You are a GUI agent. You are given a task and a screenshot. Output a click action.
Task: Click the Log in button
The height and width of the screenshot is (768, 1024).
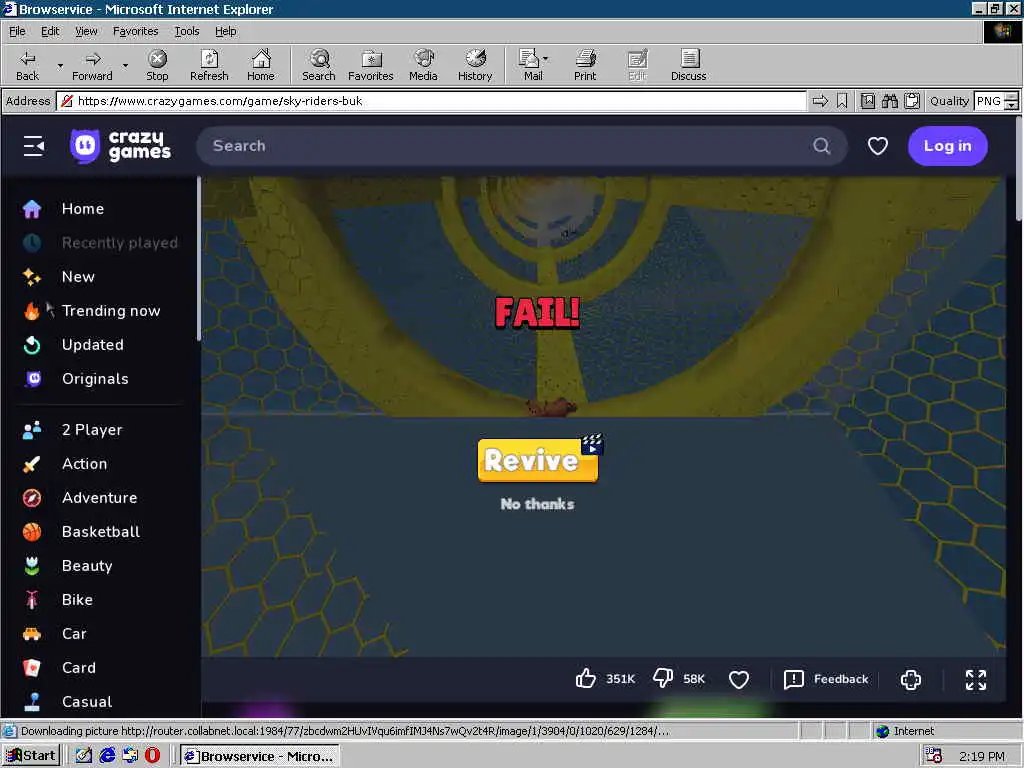coord(947,146)
